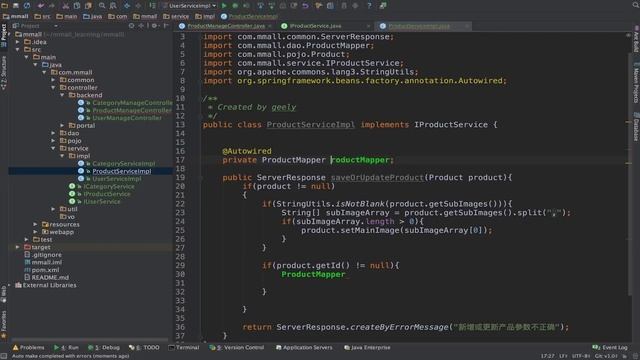Expand the .idea folder arrow
640x360 pixels.
click(x=18, y=42)
